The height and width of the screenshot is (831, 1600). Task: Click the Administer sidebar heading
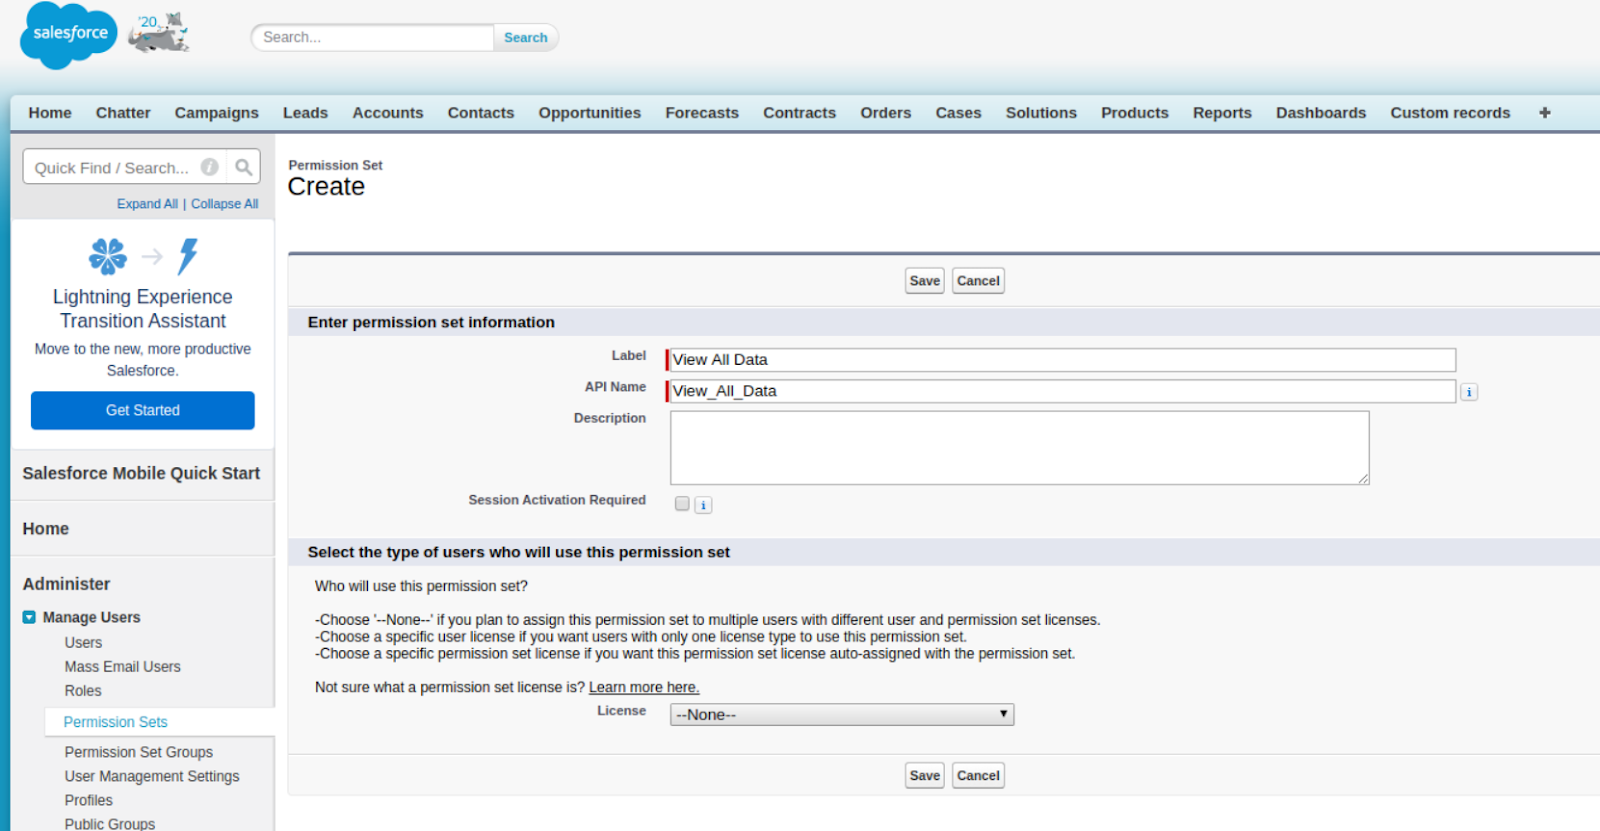point(66,584)
